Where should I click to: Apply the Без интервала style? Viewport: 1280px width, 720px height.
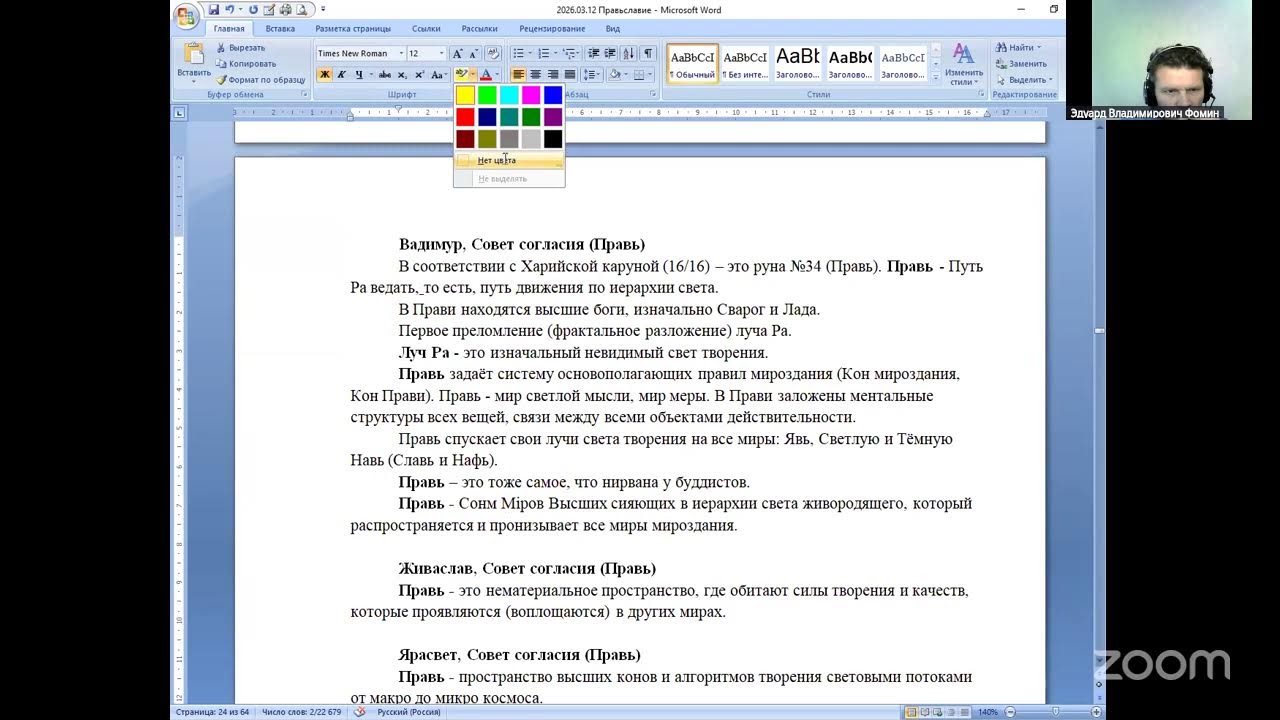745,63
